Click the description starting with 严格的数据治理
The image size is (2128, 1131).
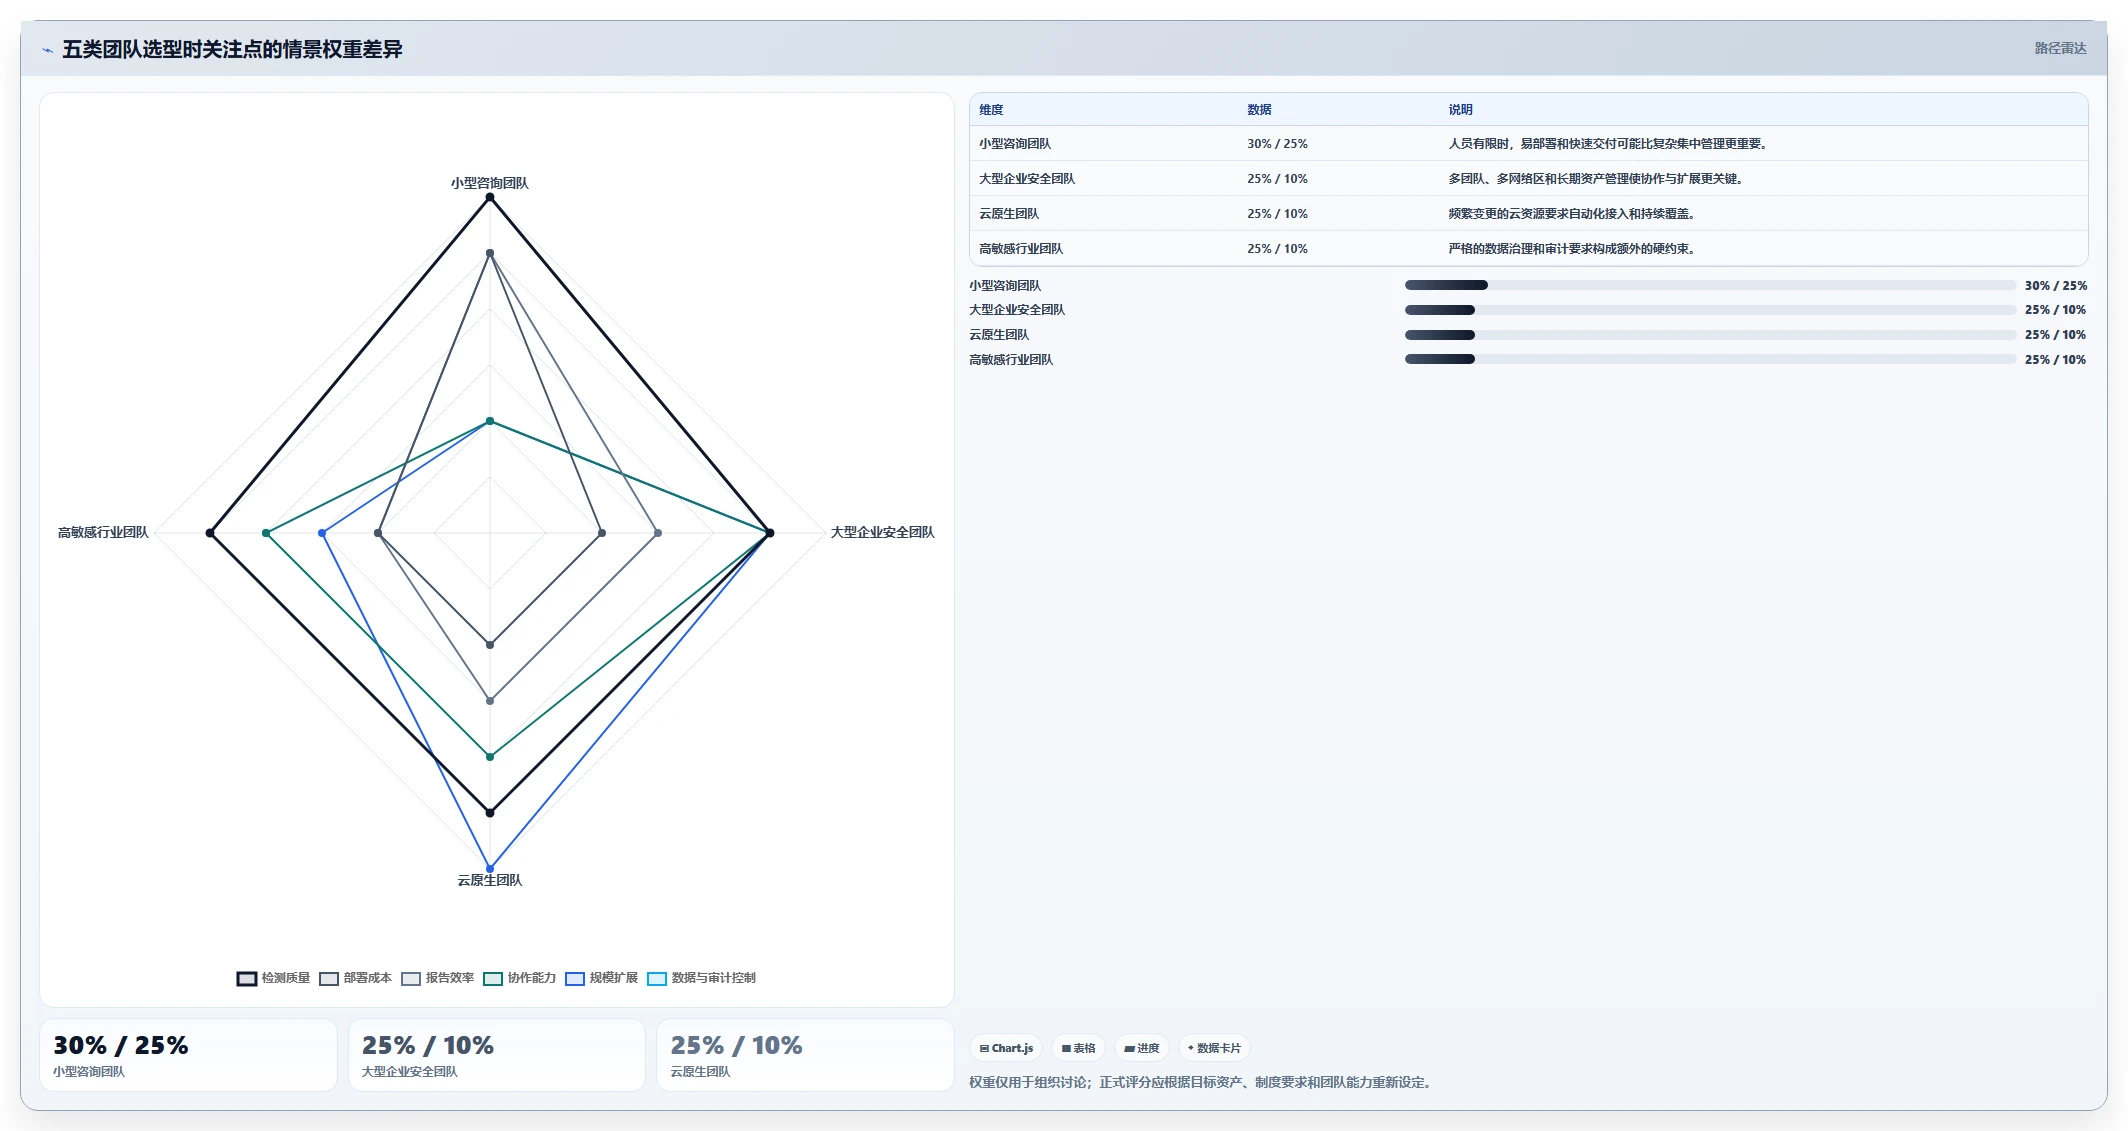pyautogui.click(x=1572, y=249)
